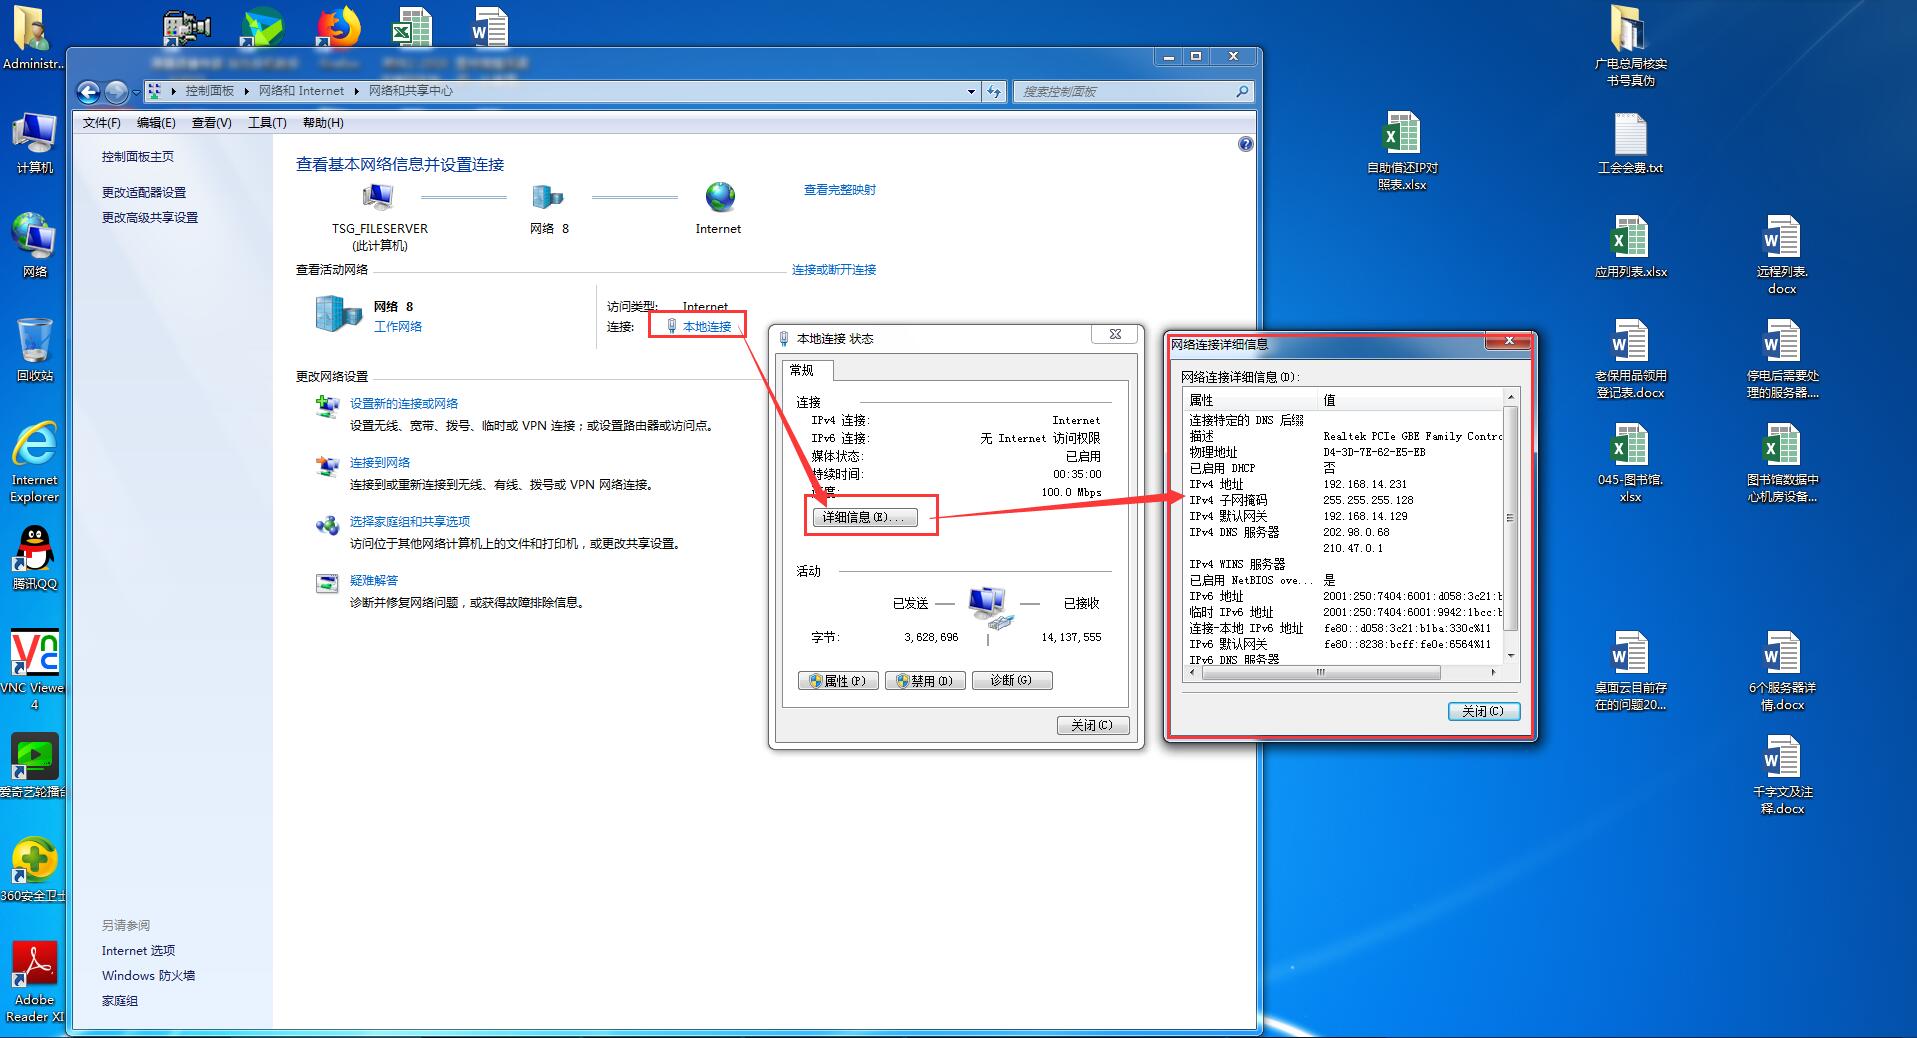This screenshot has width=1917, height=1038.
Task: Open the 应用列表.xlsx spreadsheet
Action: tap(1630, 247)
